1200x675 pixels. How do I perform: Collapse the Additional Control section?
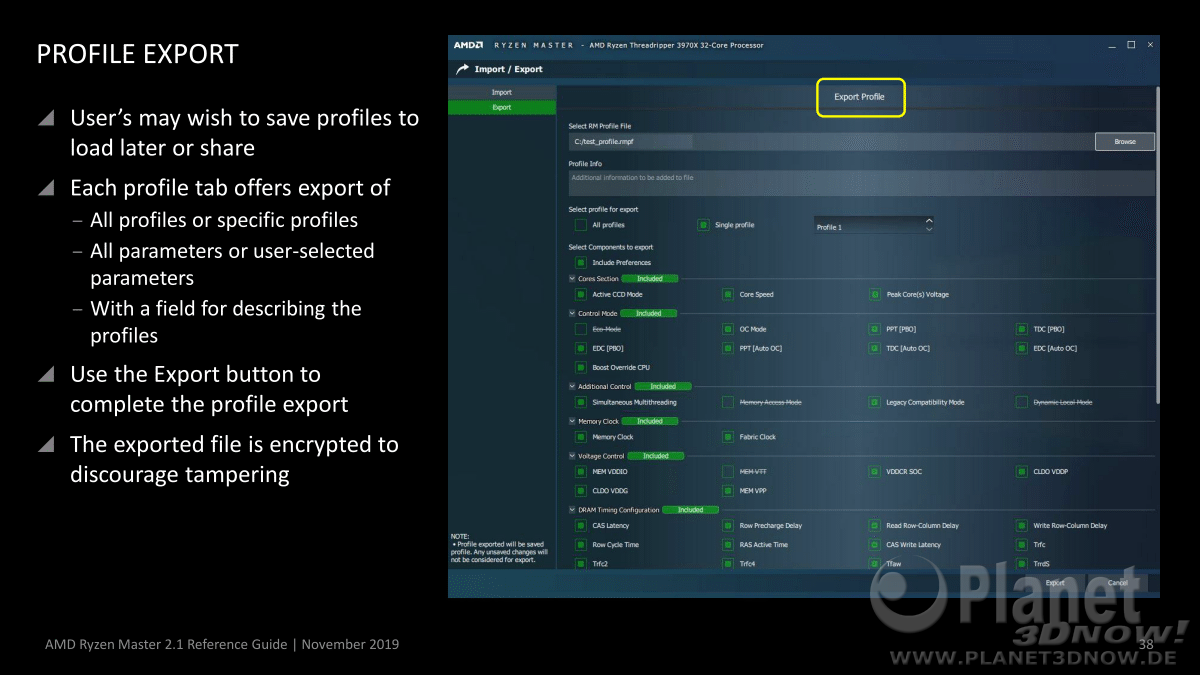tap(571, 387)
